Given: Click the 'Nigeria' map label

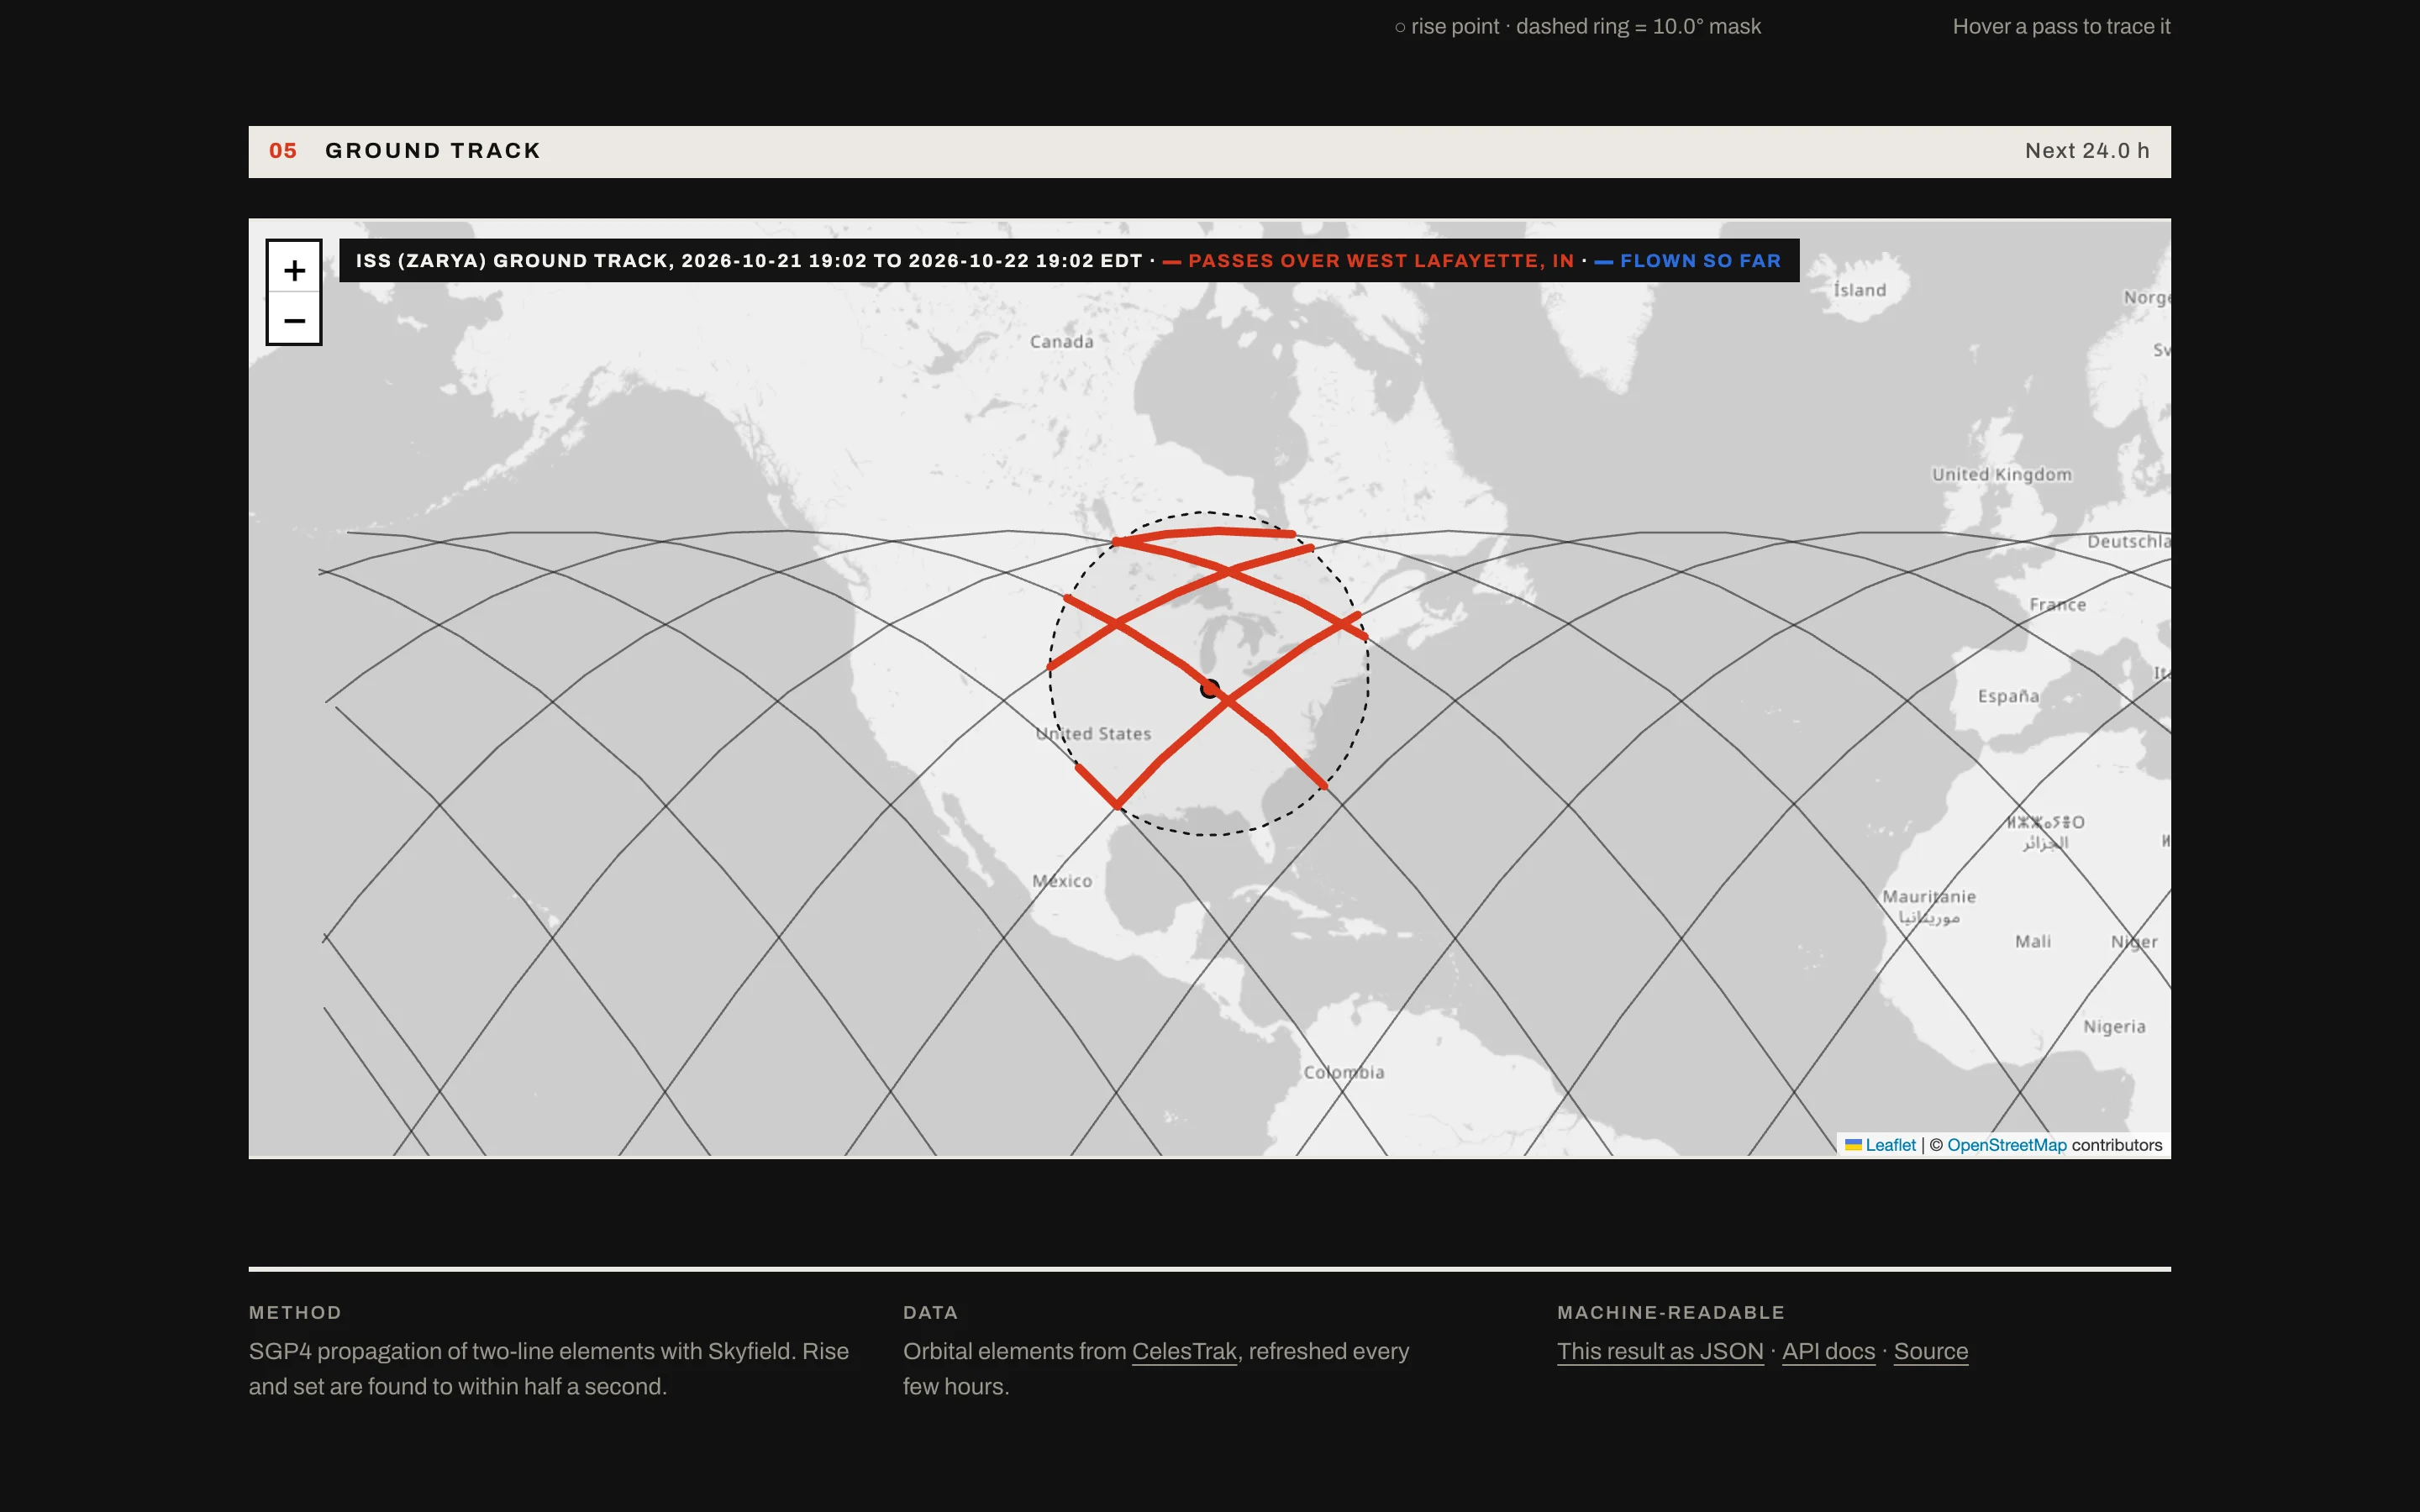Looking at the screenshot, I should pyautogui.click(x=2114, y=1027).
